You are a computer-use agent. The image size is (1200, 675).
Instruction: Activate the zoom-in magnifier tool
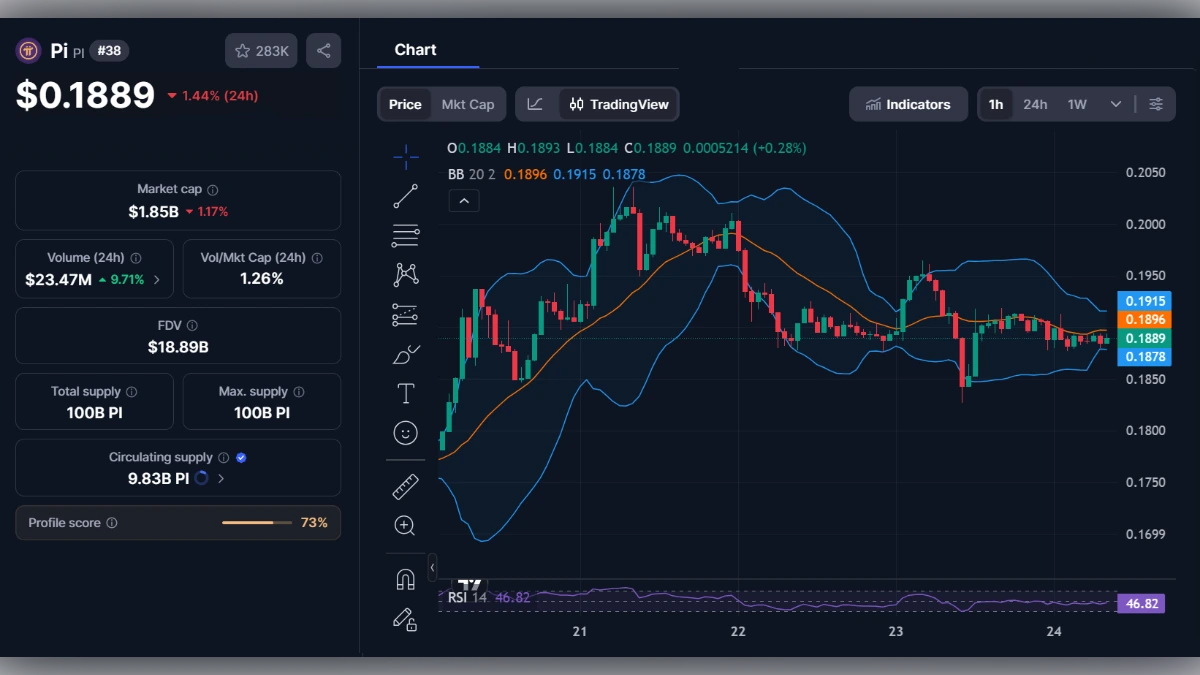click(x=405, y=525)
